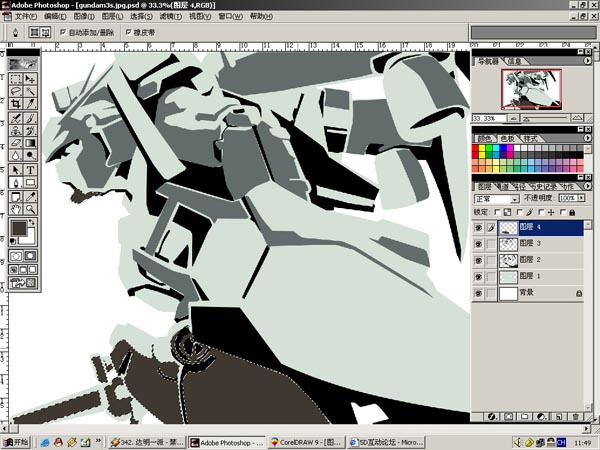This screenshot has width=600, height=450.
Task: Enable lock all checkbox
Action: coord(563,212)
